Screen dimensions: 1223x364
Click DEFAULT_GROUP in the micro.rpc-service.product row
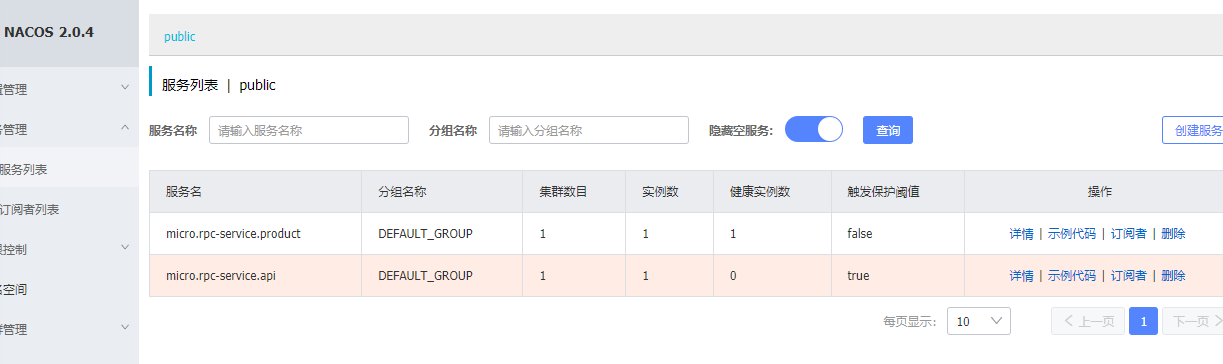(x=425, y=234)
